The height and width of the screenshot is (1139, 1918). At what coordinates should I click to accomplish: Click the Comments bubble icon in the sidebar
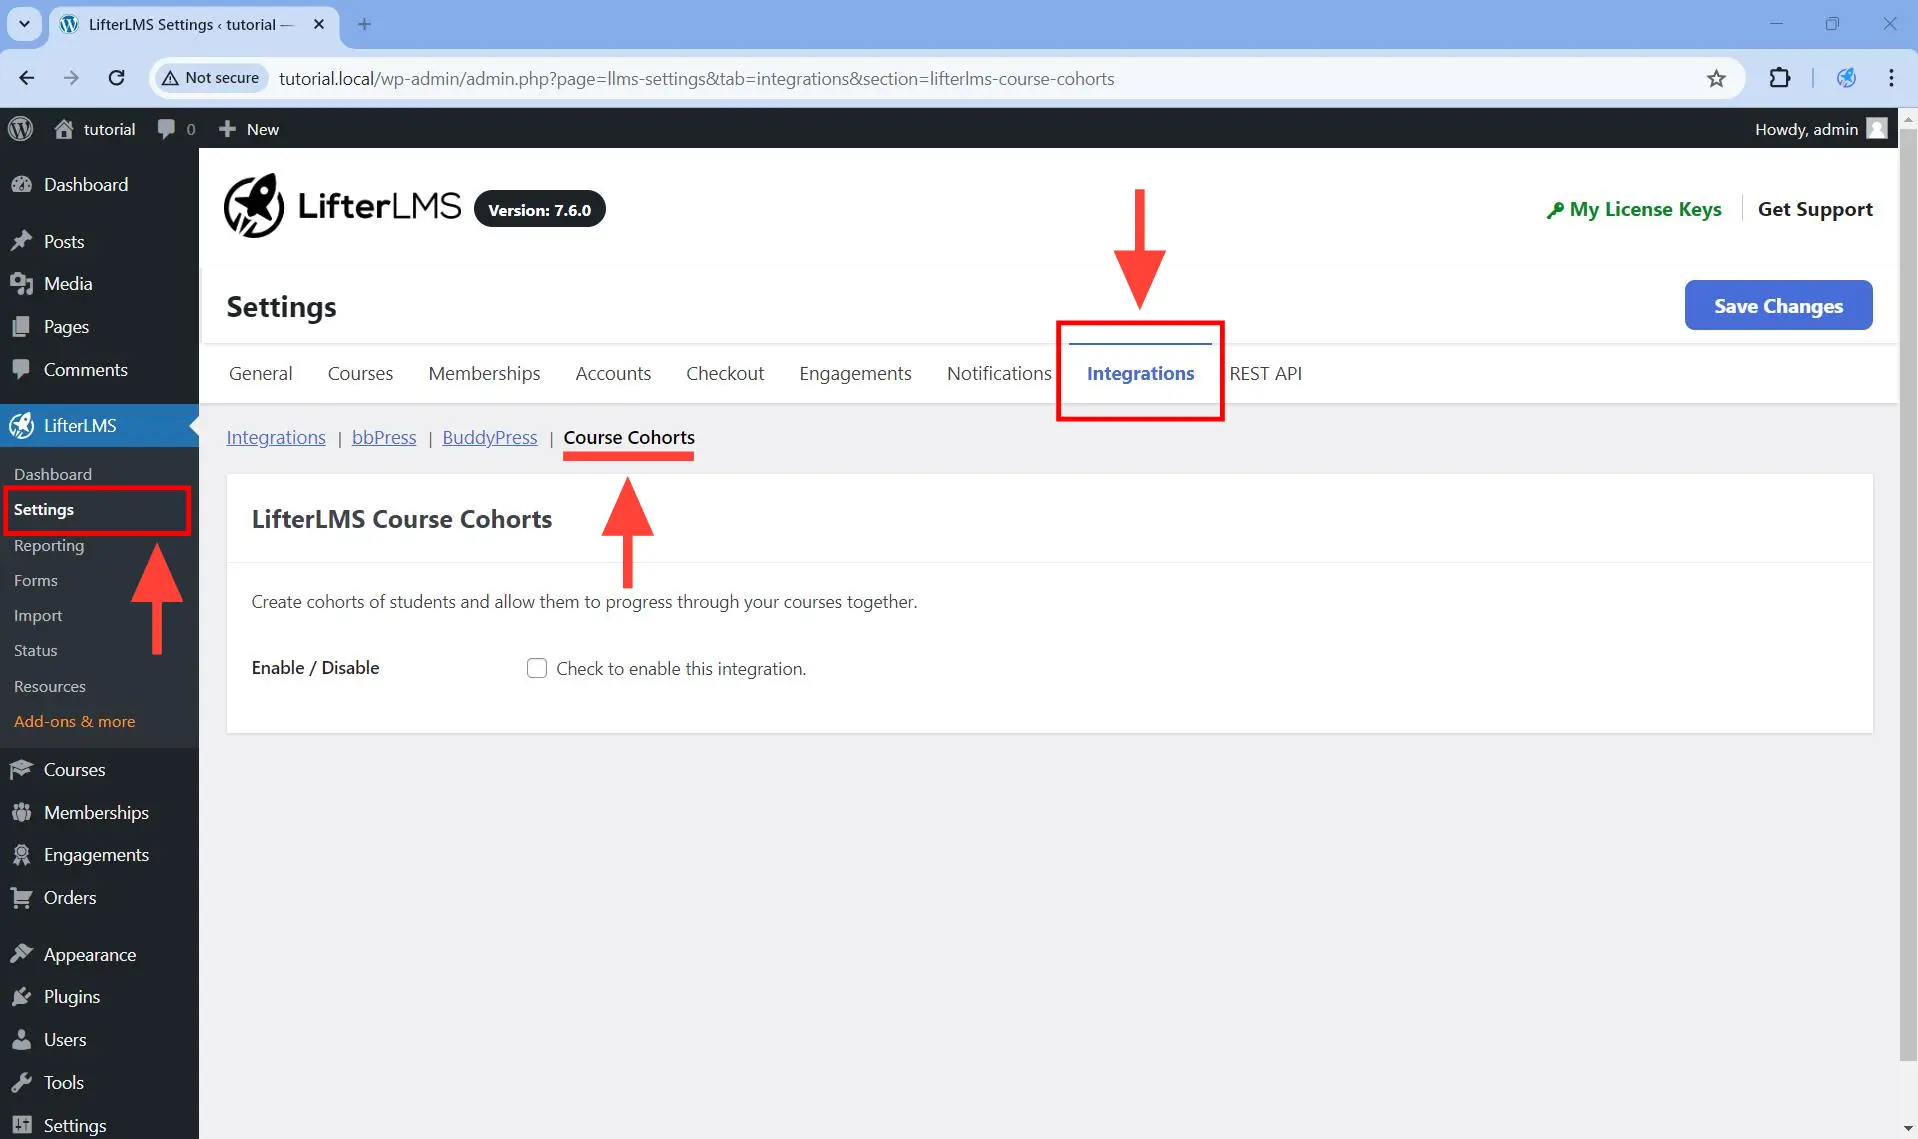click(x=21, y=369)
